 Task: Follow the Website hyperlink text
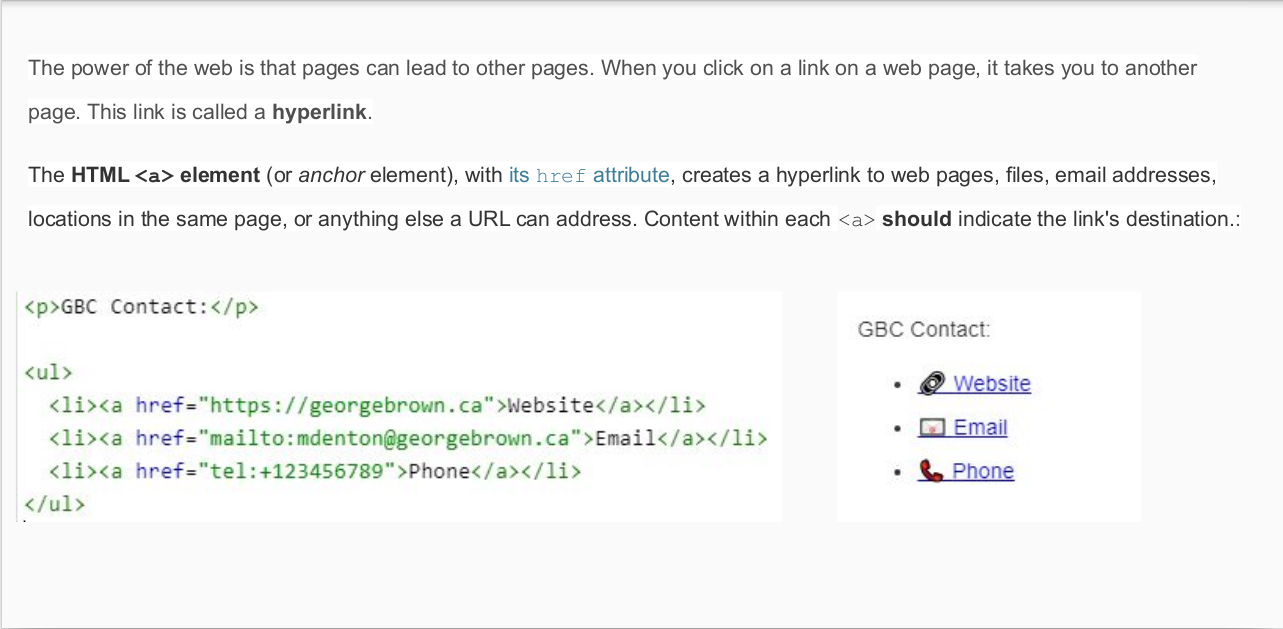click(x=991, y=384)
